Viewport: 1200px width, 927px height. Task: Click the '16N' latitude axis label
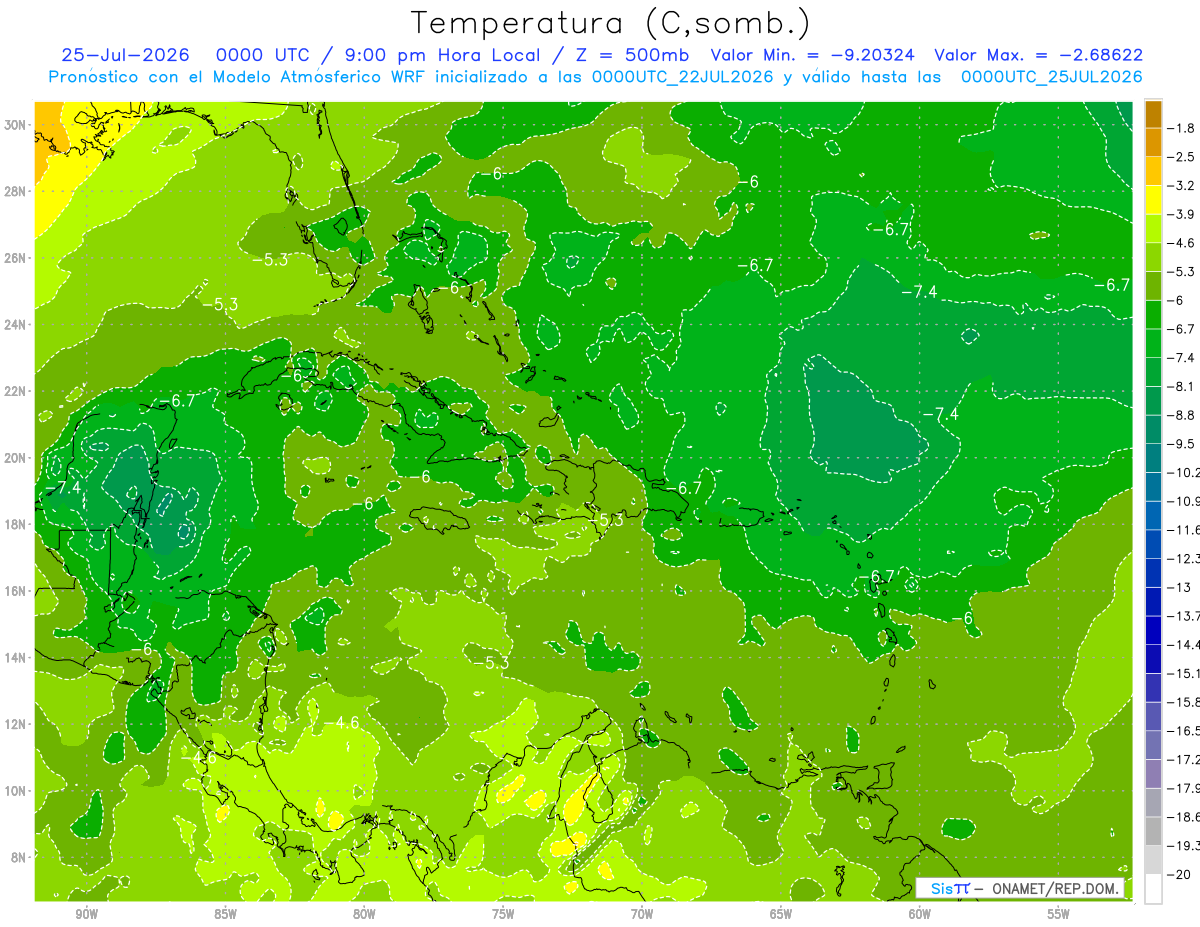point(16,591)
